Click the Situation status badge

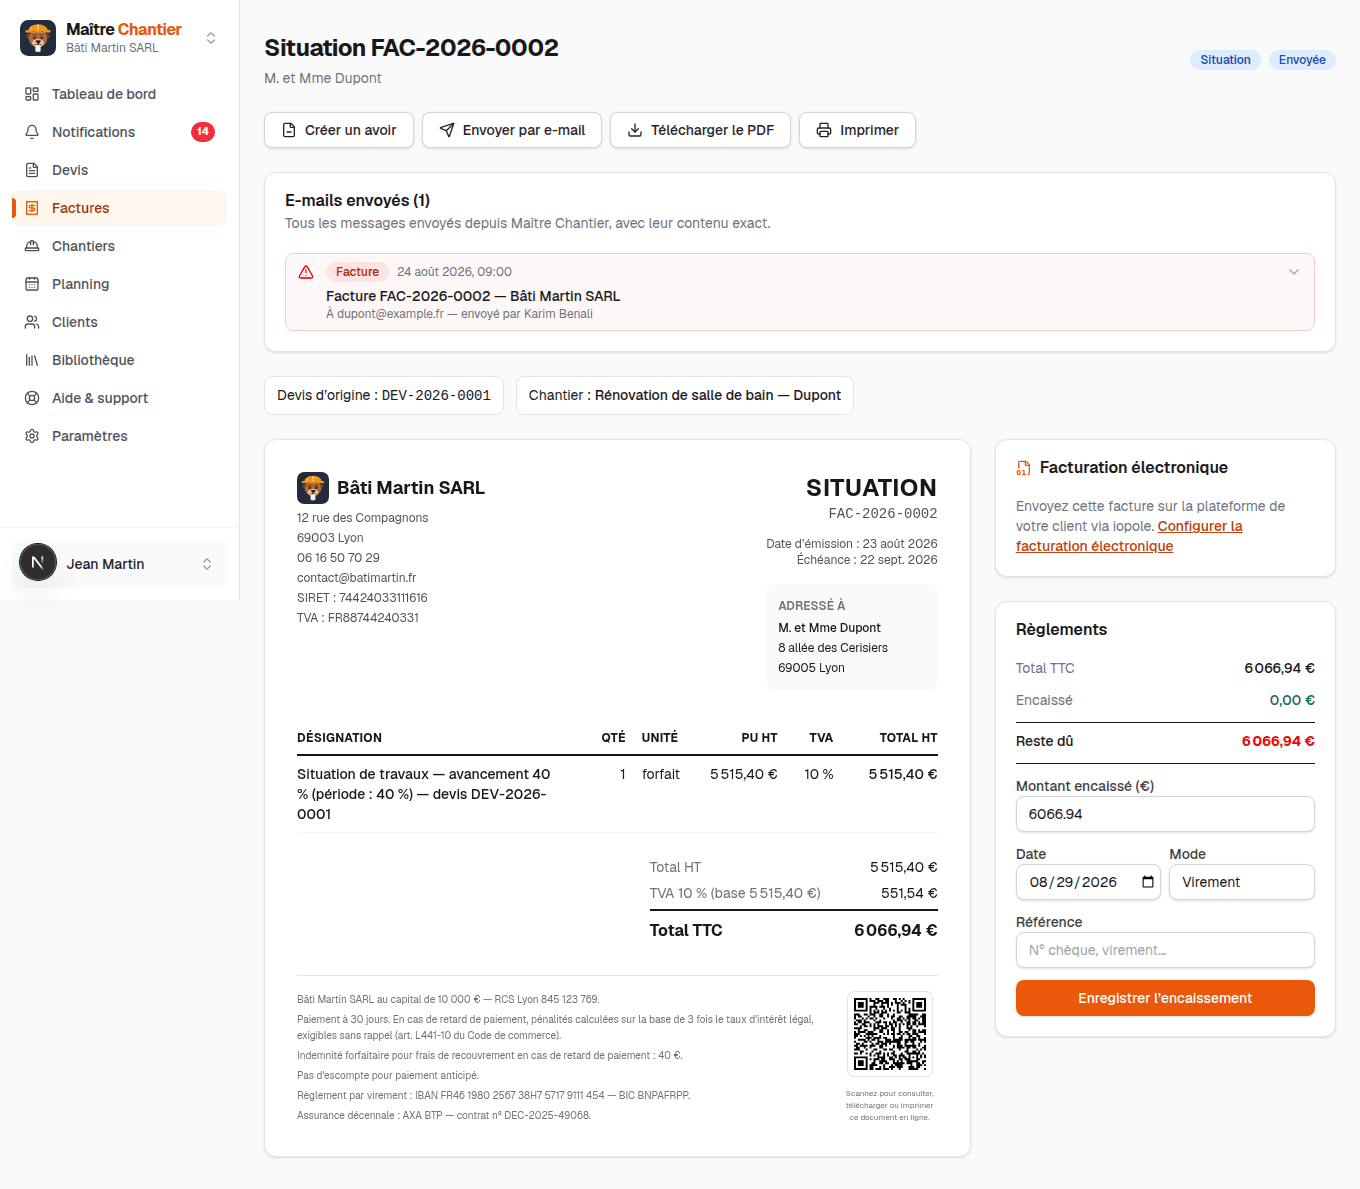1225,60
